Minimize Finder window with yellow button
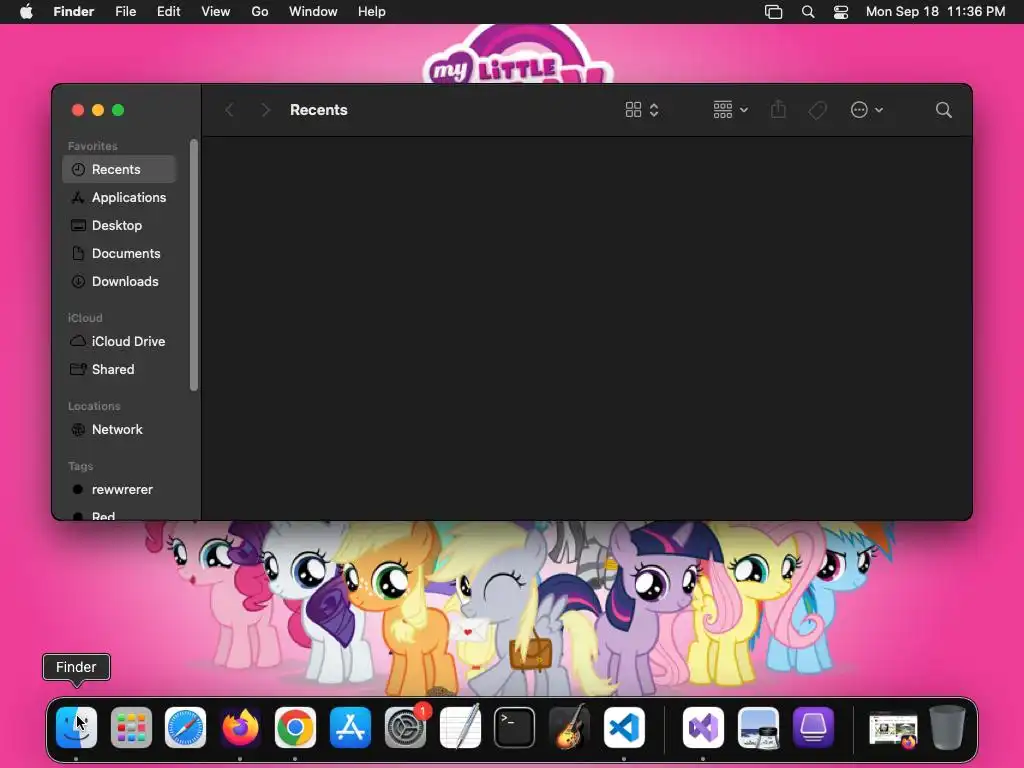Viewport: 1024px width, 768px height. point(98,110)
